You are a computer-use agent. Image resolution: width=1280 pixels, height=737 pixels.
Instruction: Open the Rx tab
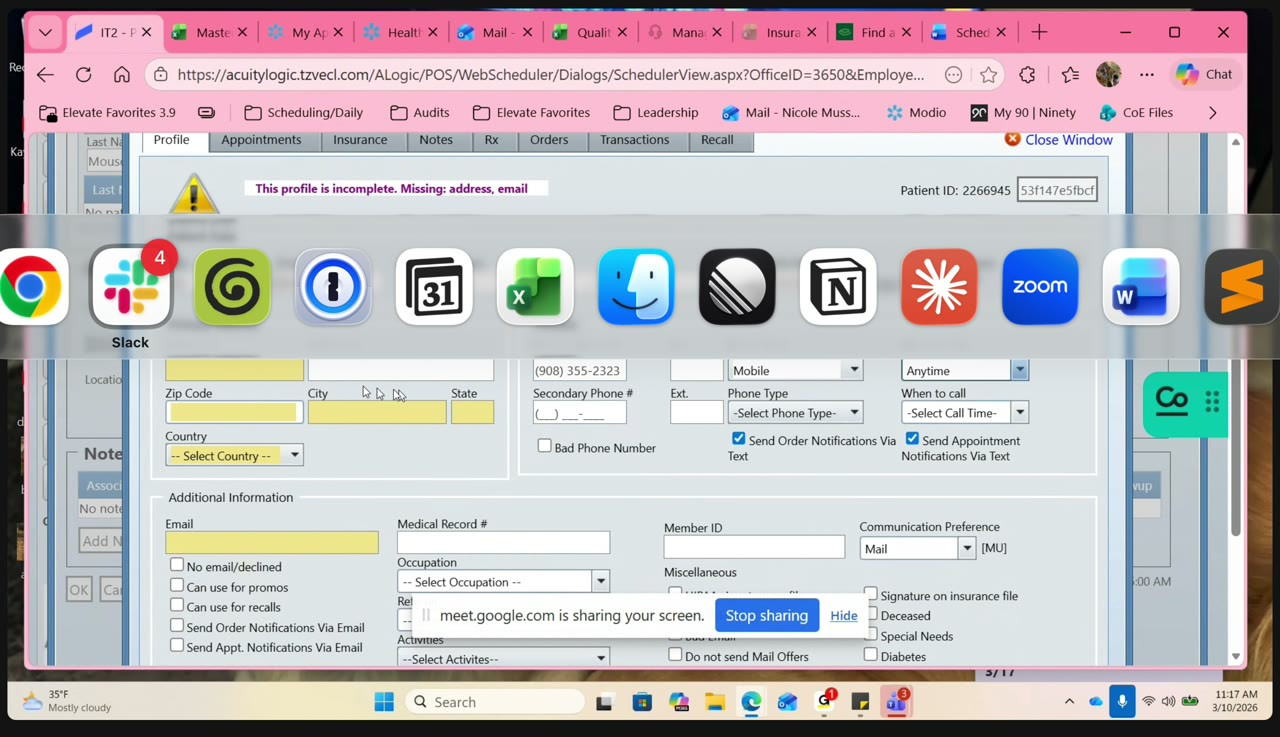[491, 140]
